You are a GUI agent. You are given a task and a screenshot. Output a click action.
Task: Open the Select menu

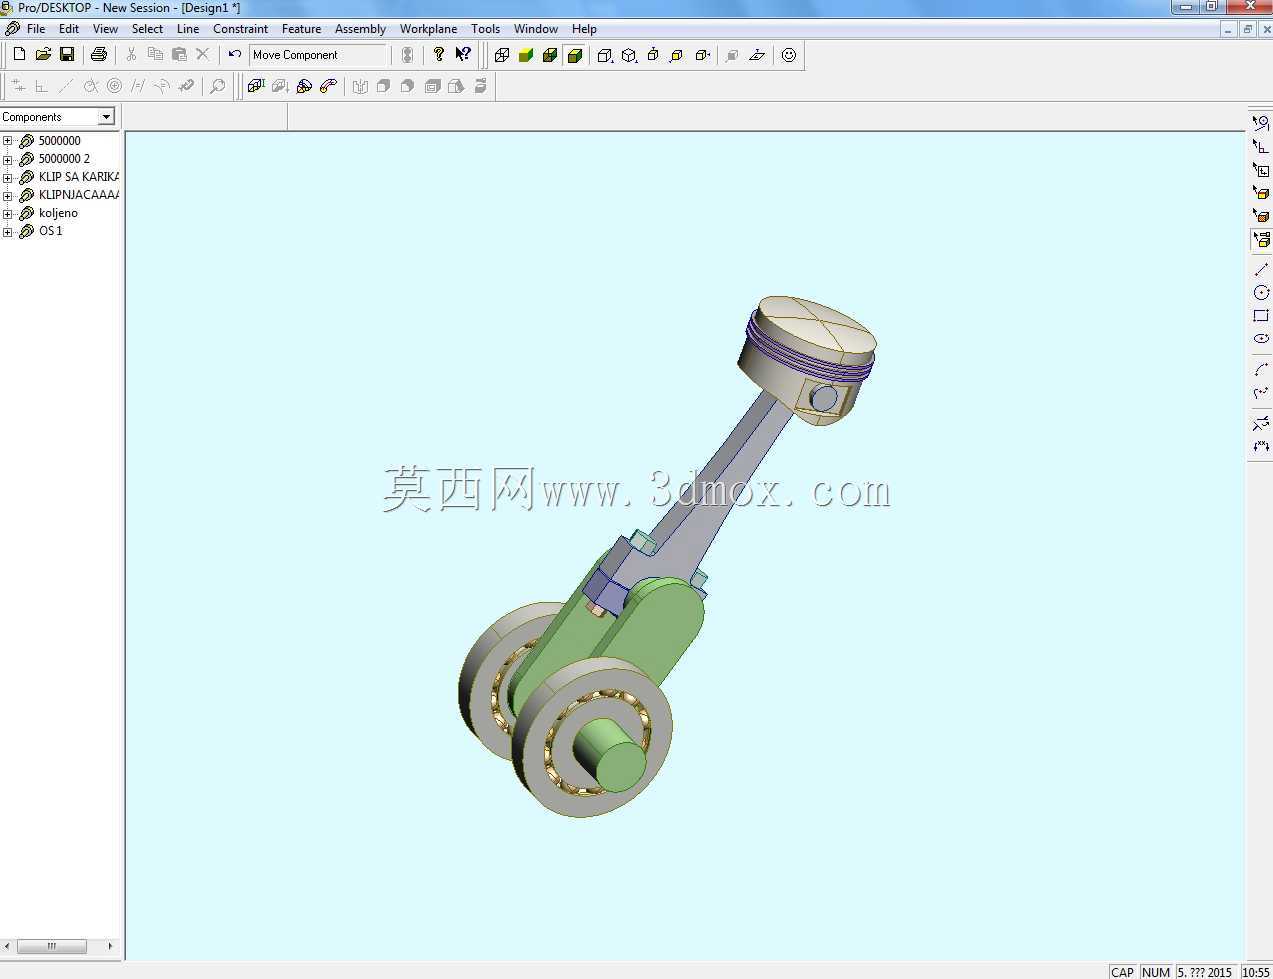(x=147, y=29)
